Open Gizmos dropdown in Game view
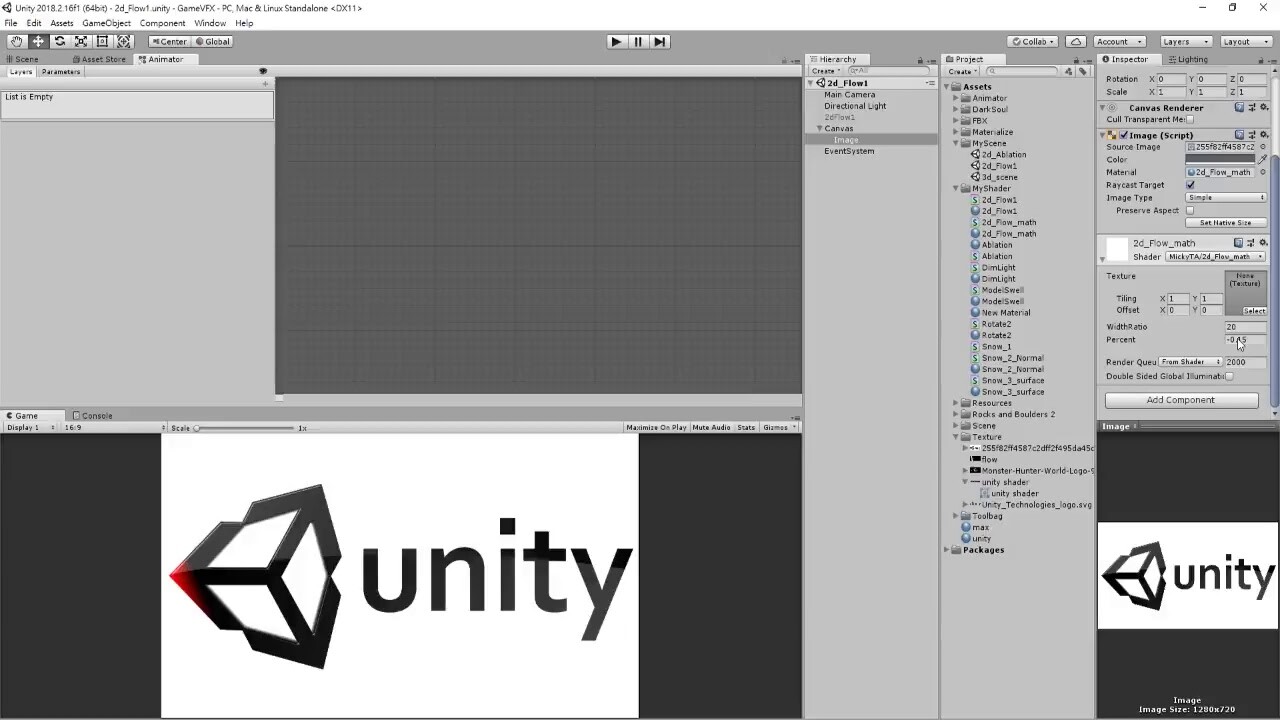 click(x=779, y=427)
